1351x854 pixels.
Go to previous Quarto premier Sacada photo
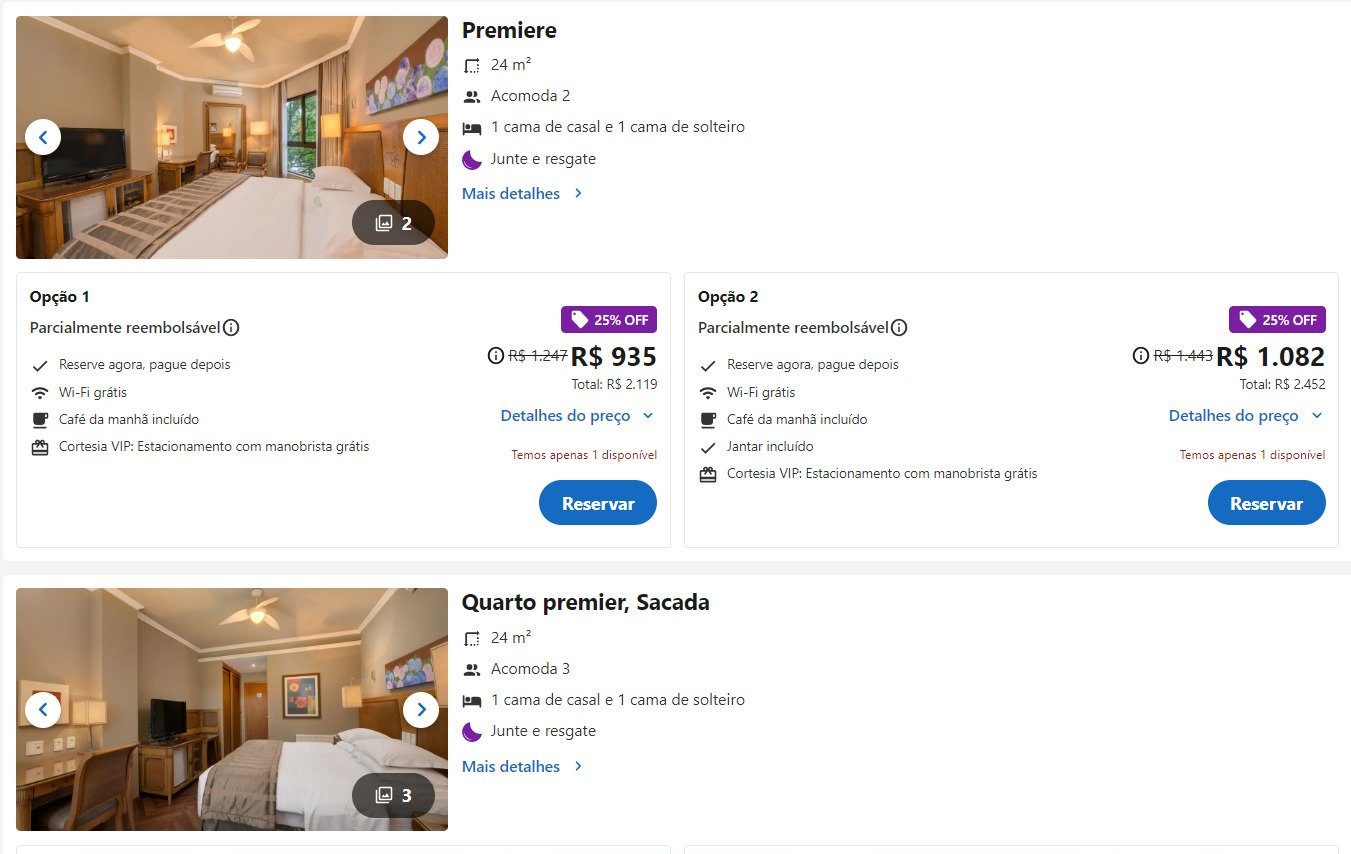point(43,710)
